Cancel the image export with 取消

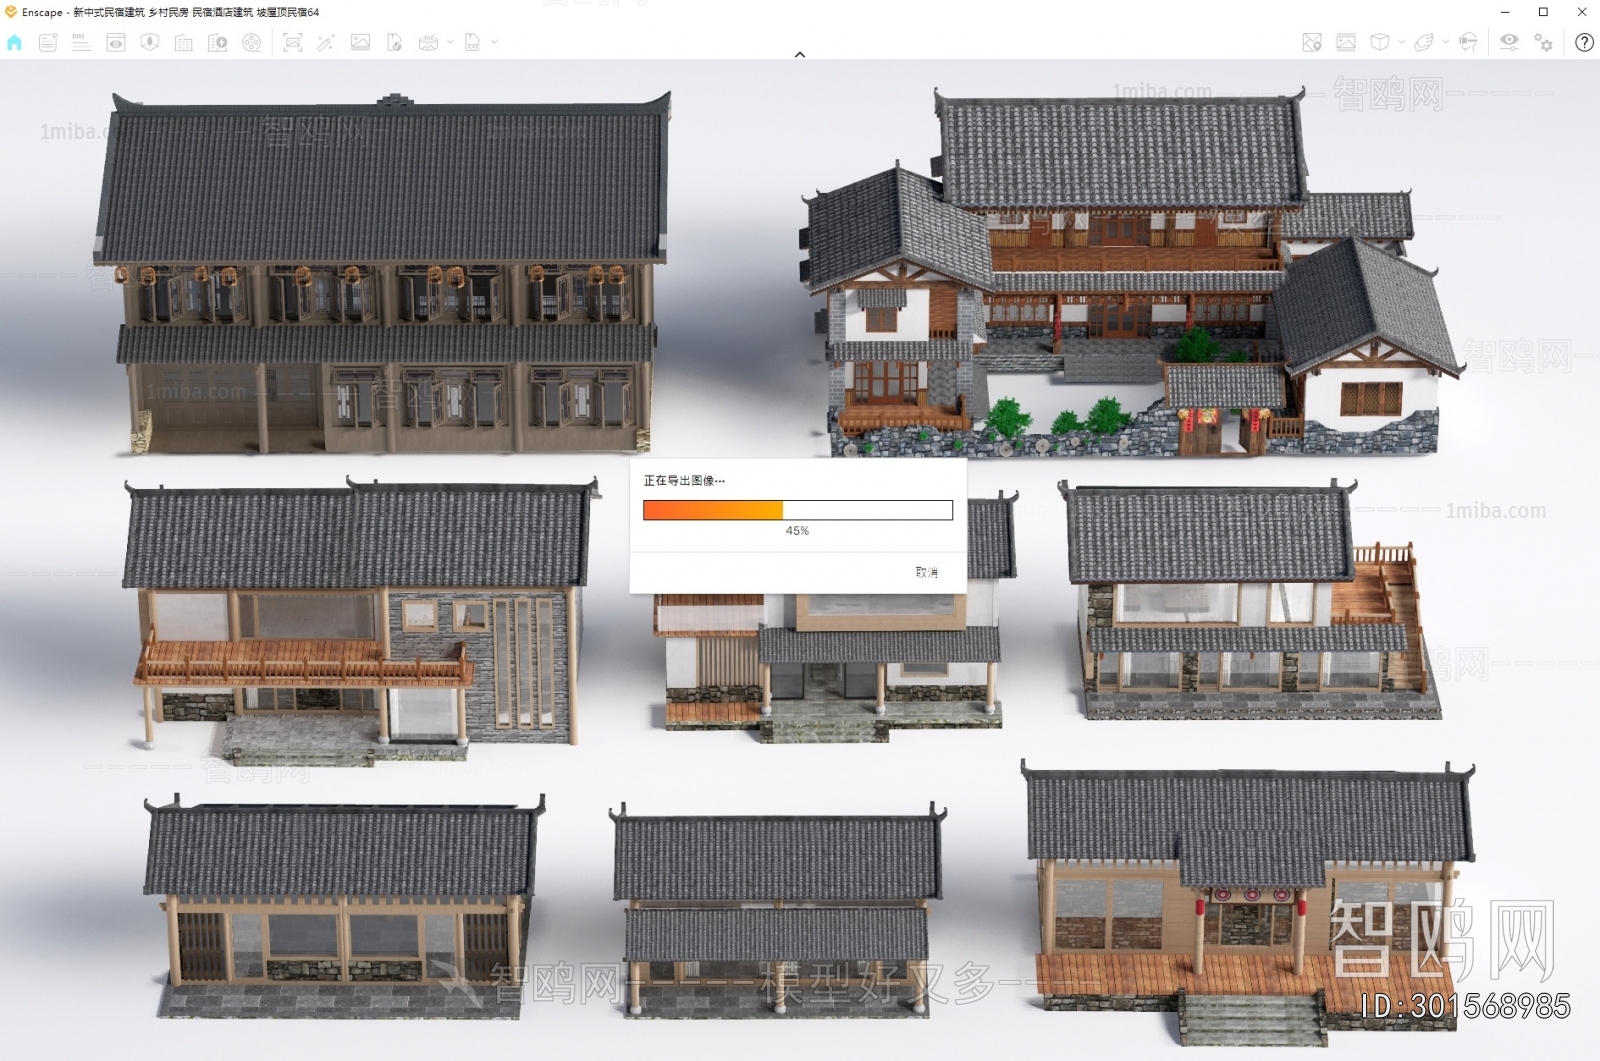(x=925, y=572)
